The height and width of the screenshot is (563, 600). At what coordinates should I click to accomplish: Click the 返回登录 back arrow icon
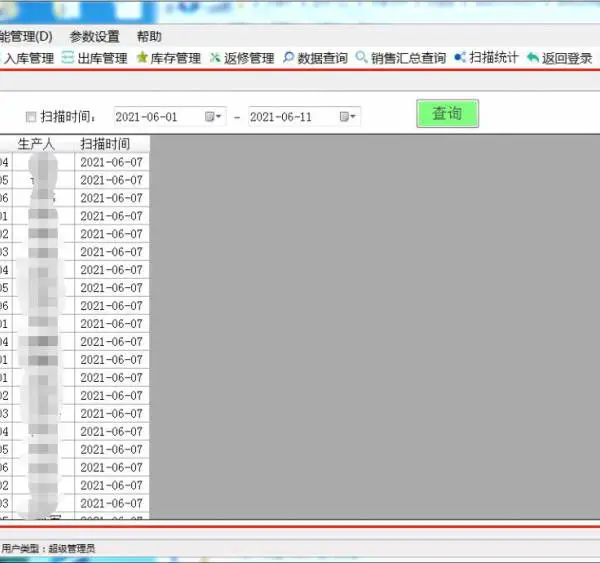point(533,58)
